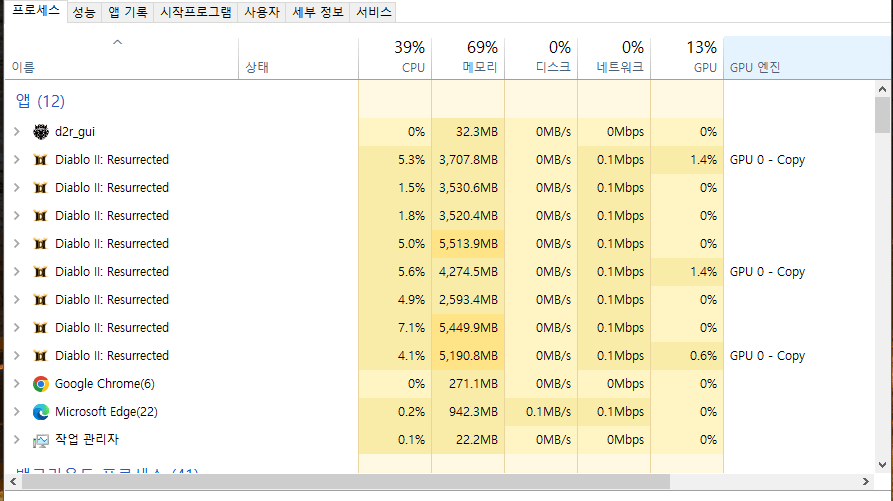
Task: Click GPU 0 - Copy in 5,190.8MB row
Action: (767, 356)
